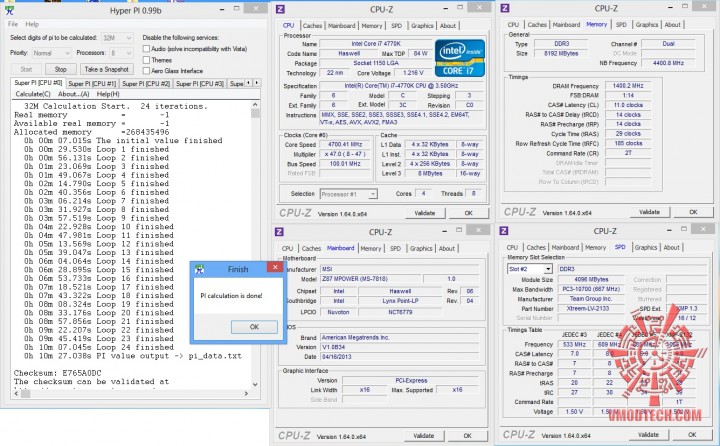Click the Checksum: E765A0DC line
Screen dimensions: 720x446
click(x=57, y=373)
